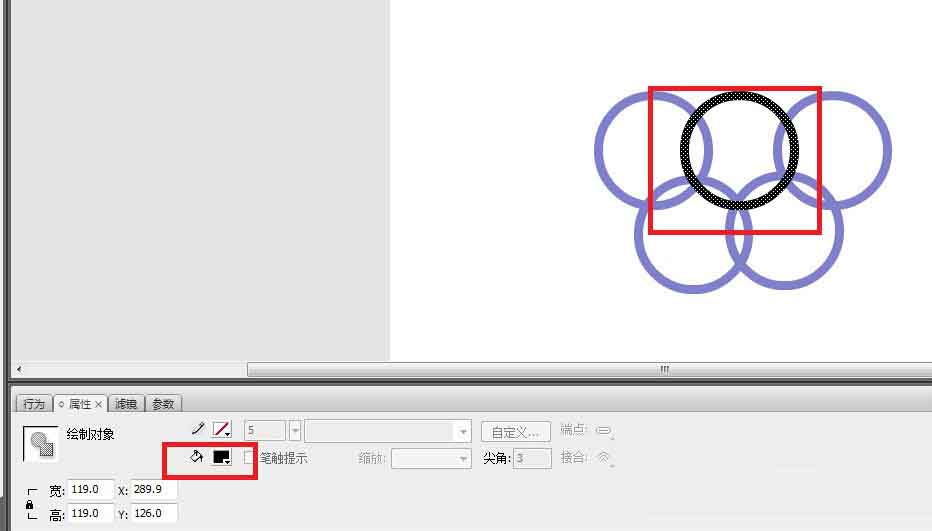Click the 宽 width field 119.0
The image size is (932, 531).
[x=90, y=489]
